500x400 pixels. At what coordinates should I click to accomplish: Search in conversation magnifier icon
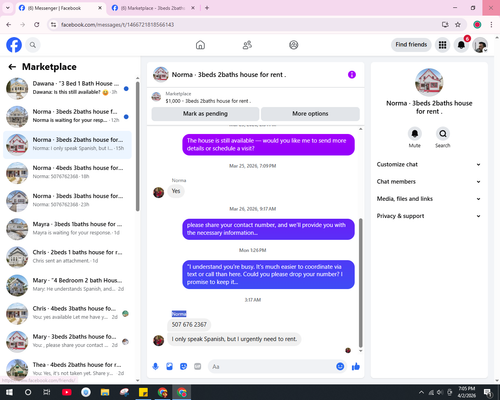[x=443, y=134]
